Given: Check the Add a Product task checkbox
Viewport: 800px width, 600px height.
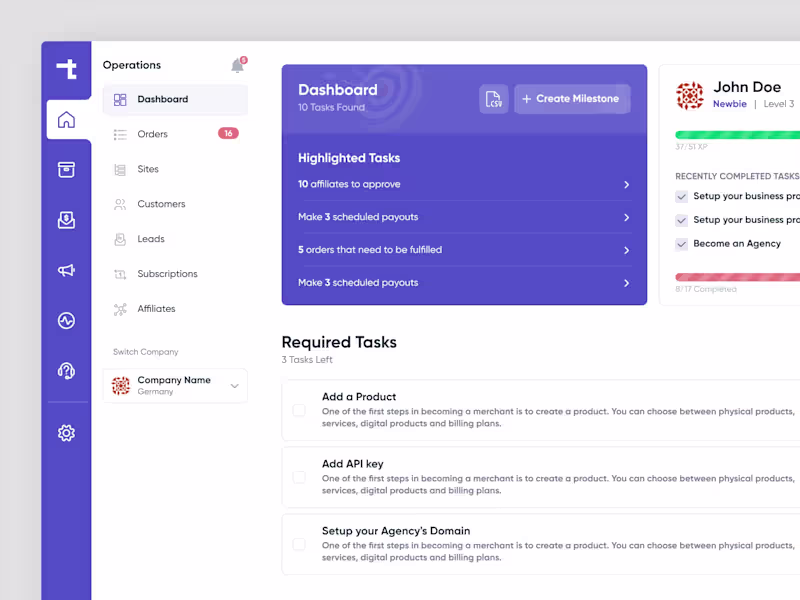Looking at the screenshot, I should coord(299,410).
